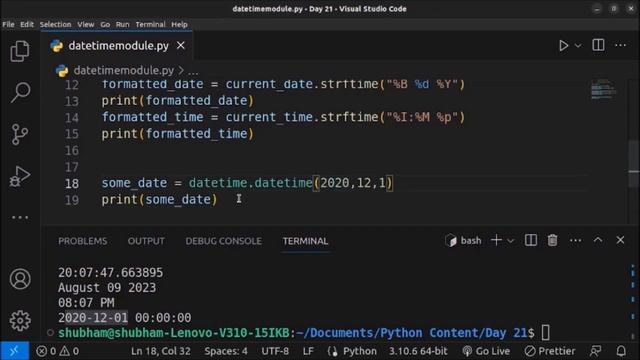Show additional views ellipsis in activity bar
Image resolution: width=640 pixels, height=360 pixels.
coord(20,217)
